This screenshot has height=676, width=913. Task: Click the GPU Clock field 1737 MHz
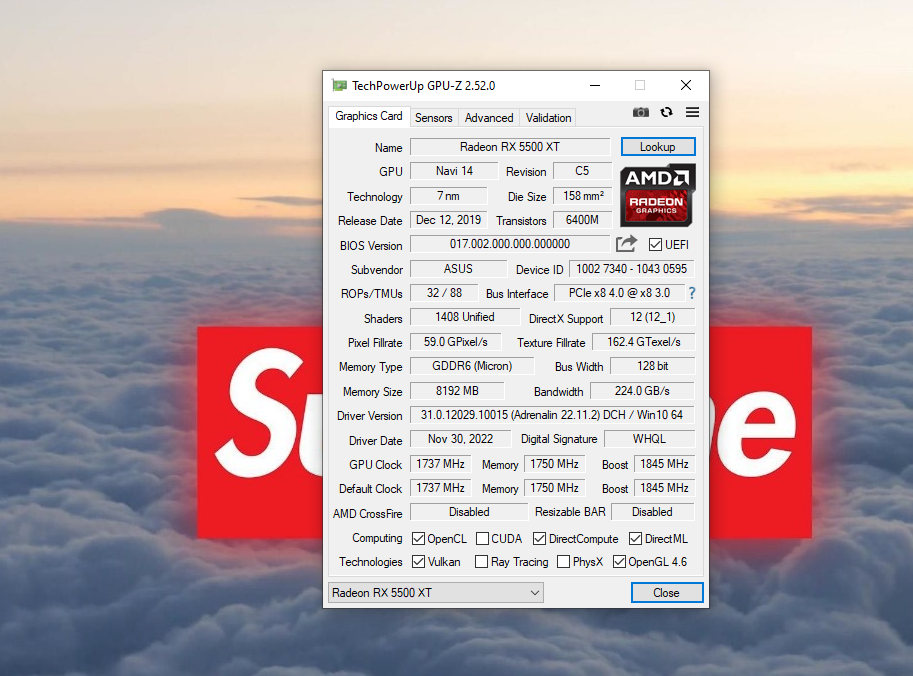[440, 464]
